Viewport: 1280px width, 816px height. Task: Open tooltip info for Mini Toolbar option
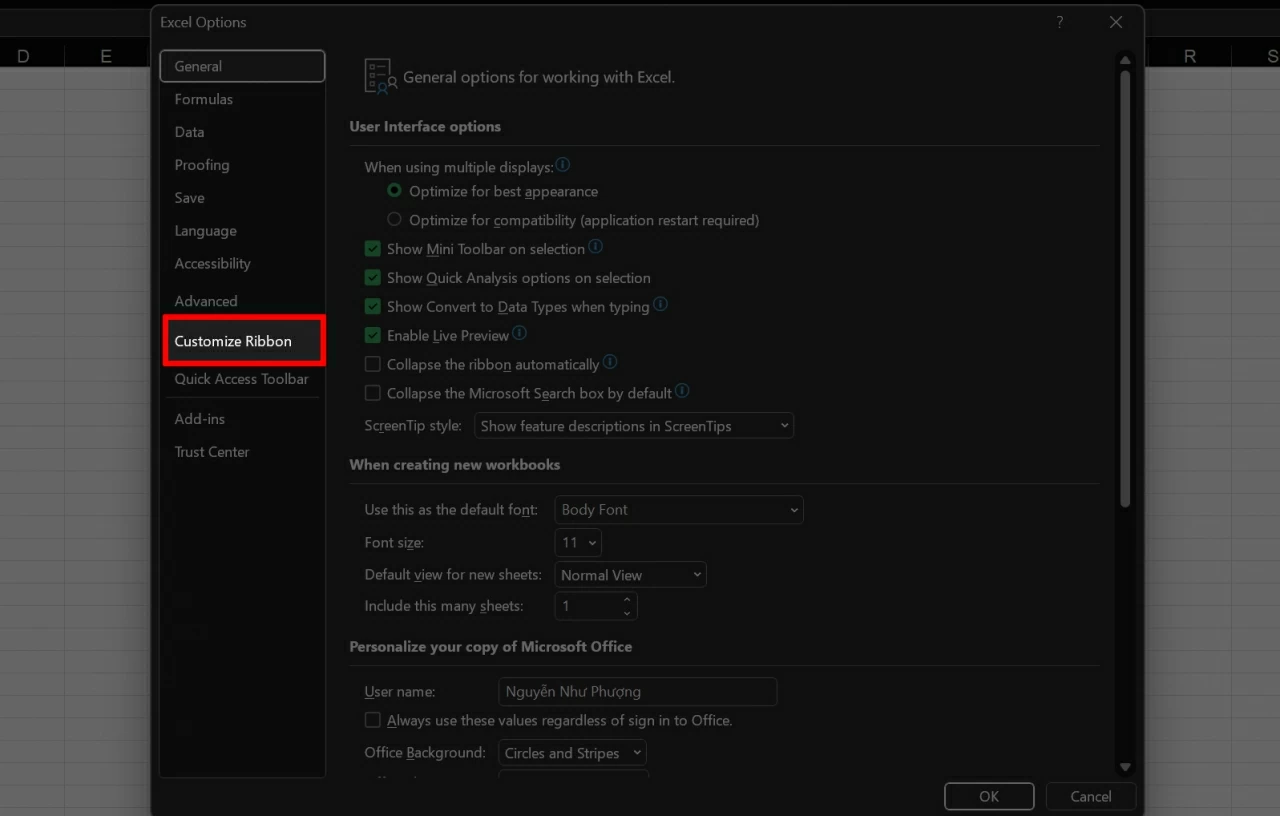pyautogui.click(x=596, y=246)
